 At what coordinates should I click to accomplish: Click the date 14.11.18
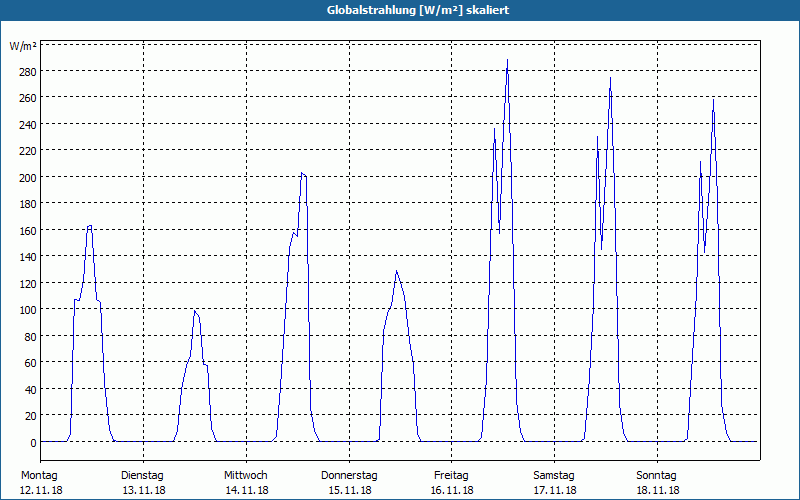[247, 490]
